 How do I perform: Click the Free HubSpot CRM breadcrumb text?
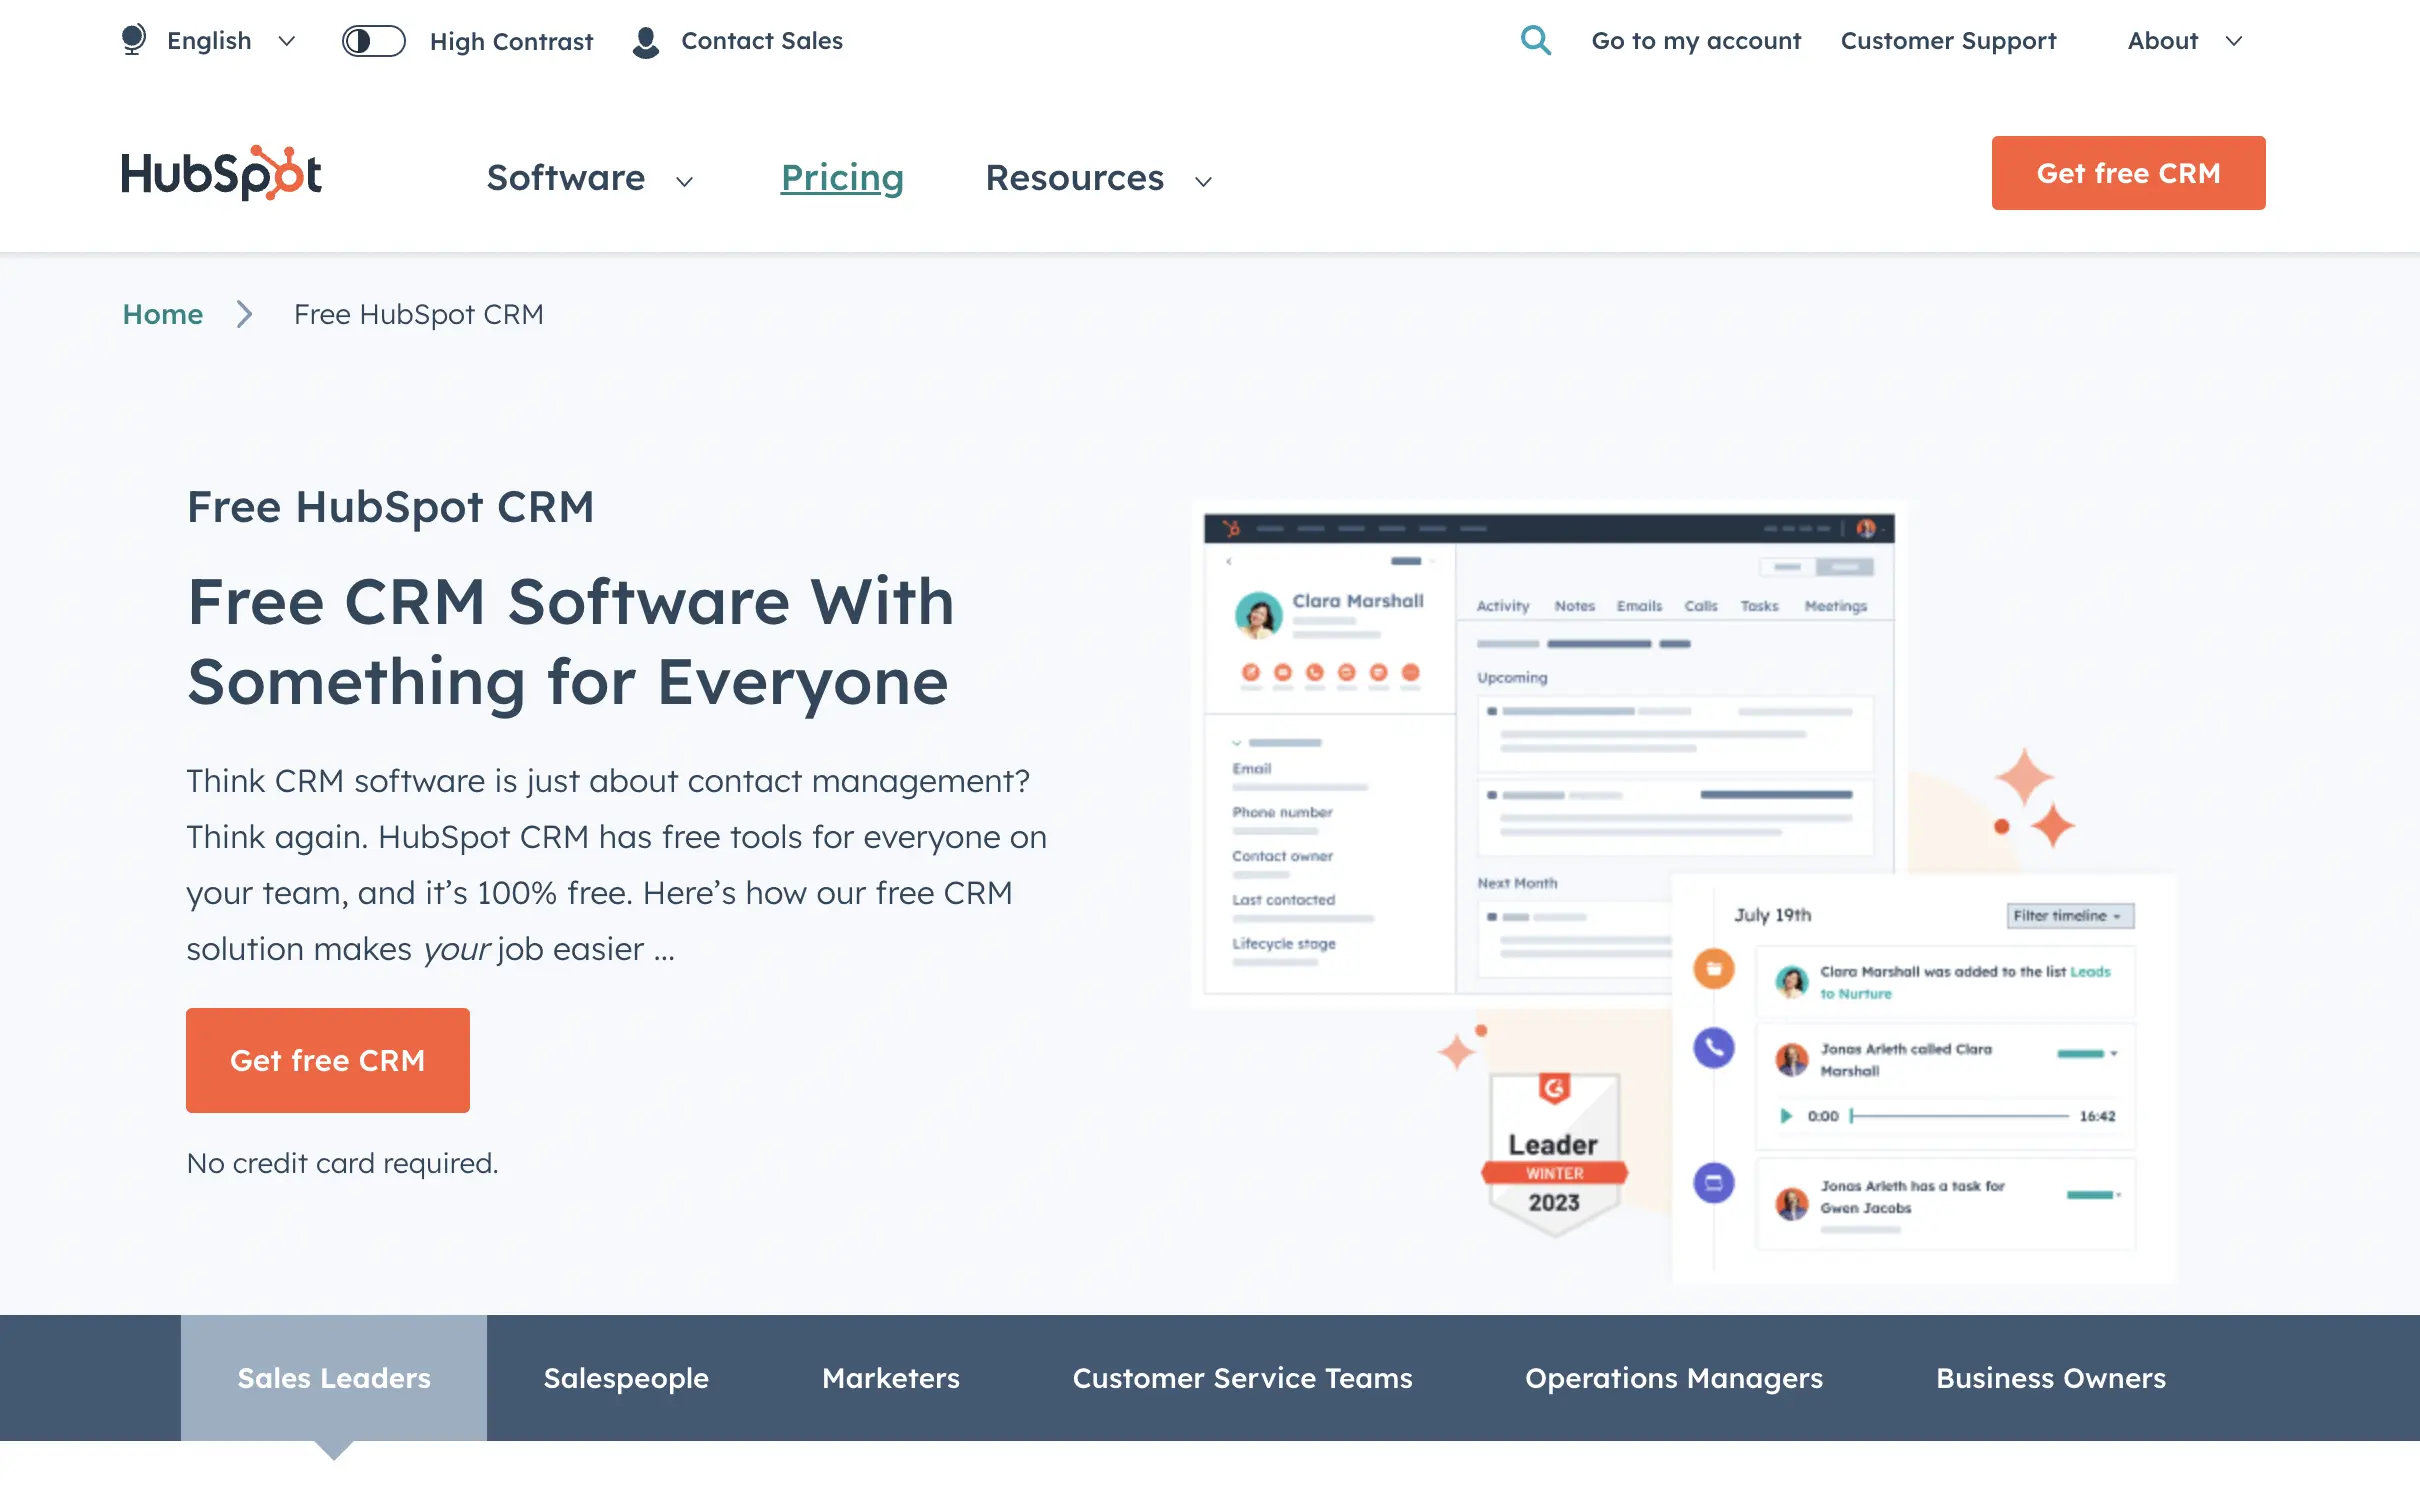pos(419,314)
